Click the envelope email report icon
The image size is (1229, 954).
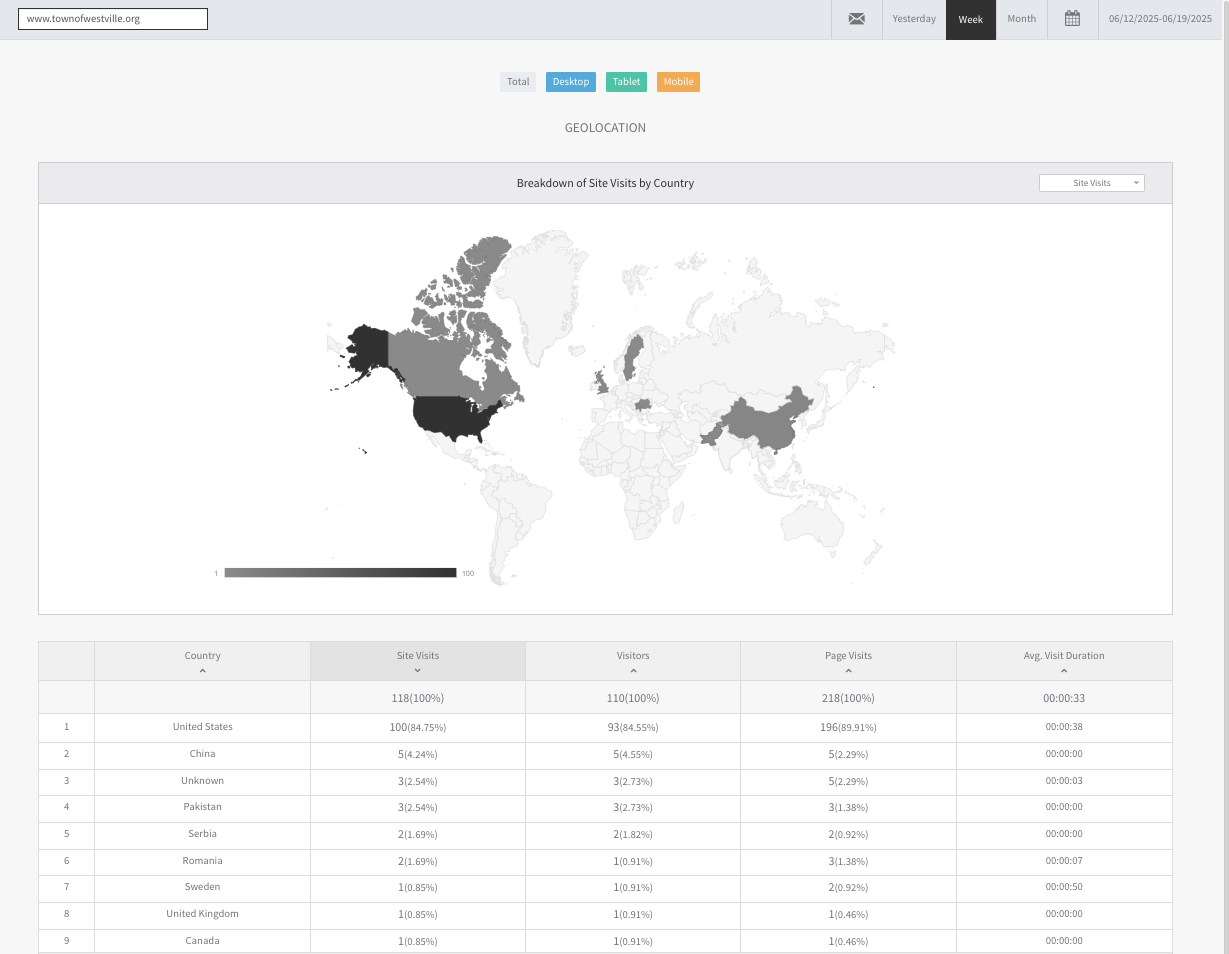pyautogui.click(x=856, y=19)
